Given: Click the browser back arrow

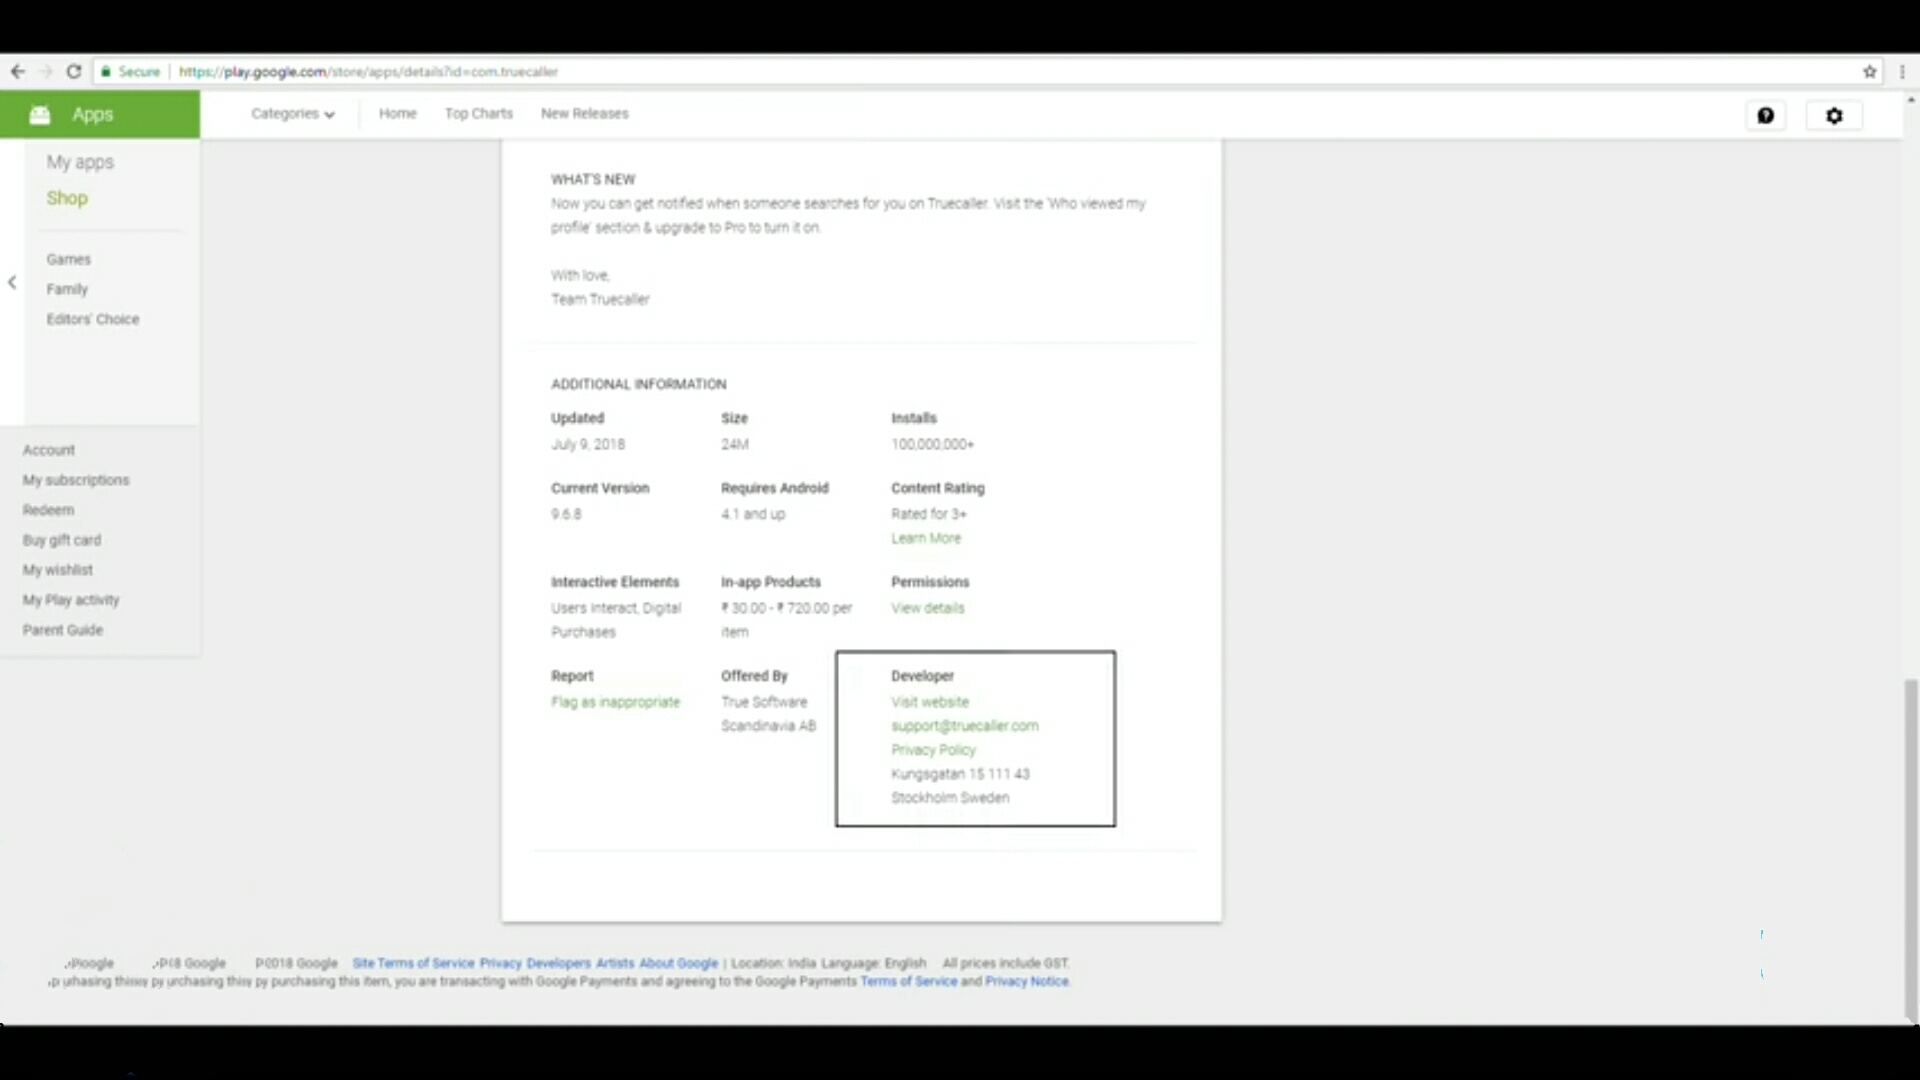Looking at the screenshot, I should click(x=18, y=71).
